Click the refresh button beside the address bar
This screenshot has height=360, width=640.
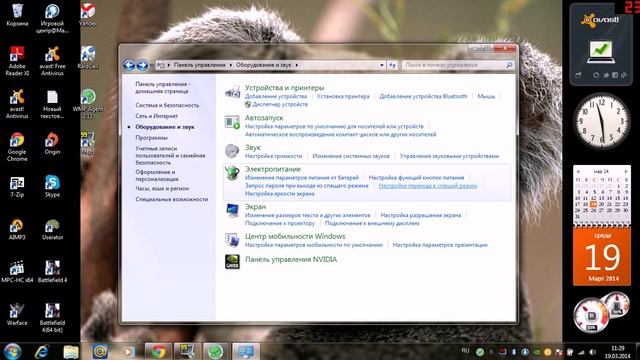[392, 65]
